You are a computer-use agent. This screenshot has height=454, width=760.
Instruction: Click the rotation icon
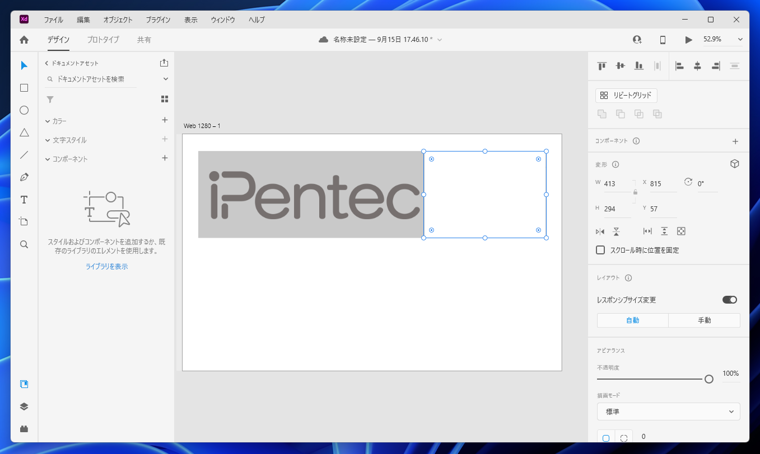coord(688,182)
